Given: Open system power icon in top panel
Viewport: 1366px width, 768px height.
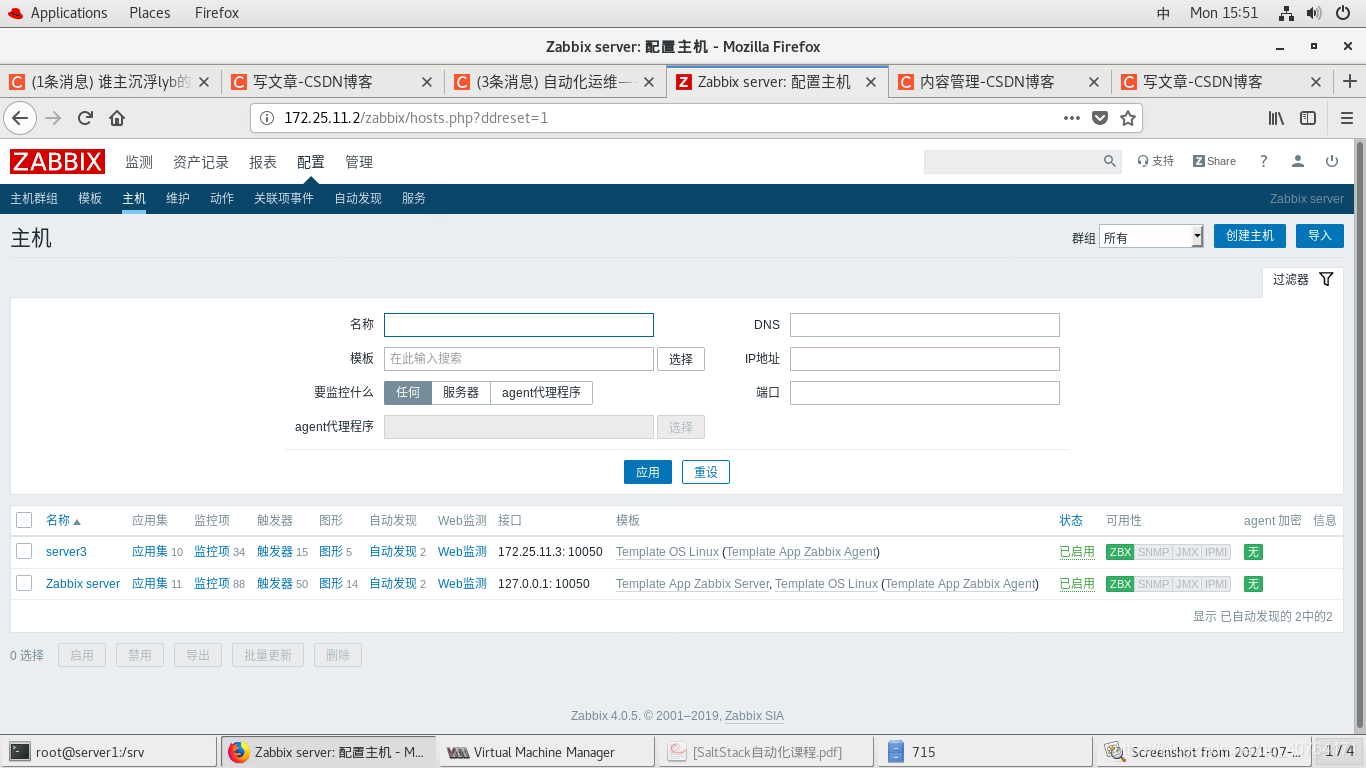Looking at the screenshot, I should coord(1343,13).
